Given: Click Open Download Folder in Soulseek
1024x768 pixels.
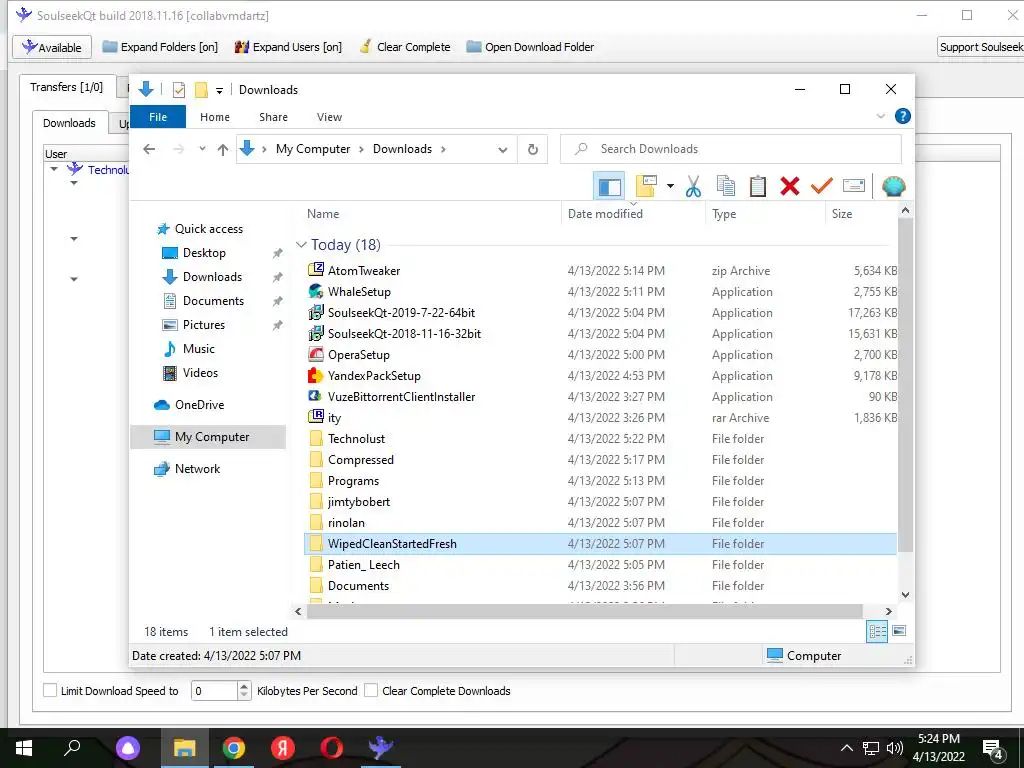Looking at the screenshot, I should 530,47.
